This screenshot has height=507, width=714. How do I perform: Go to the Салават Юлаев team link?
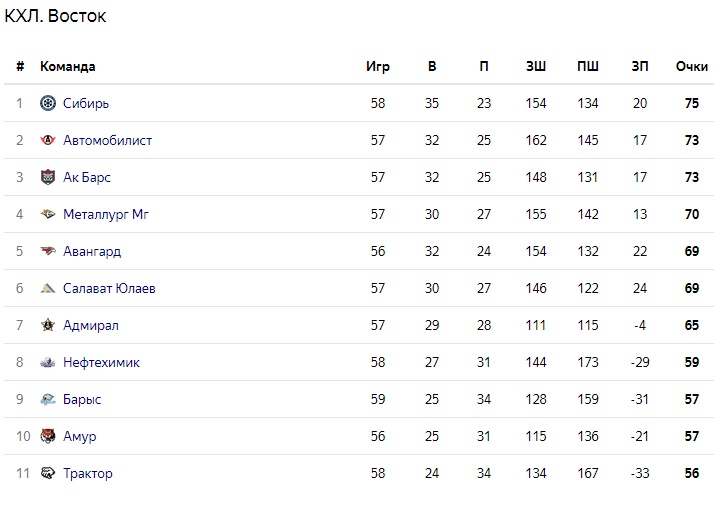[109, 288]
